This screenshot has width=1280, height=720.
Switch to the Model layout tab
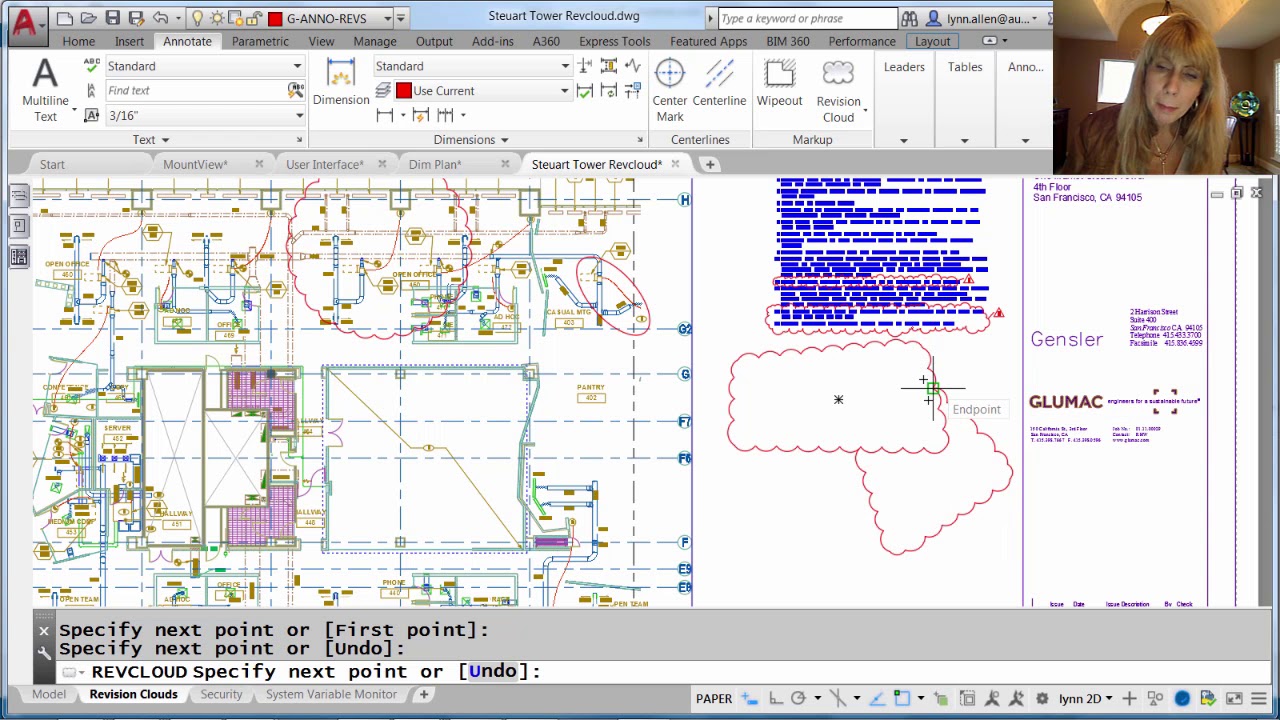48,694
